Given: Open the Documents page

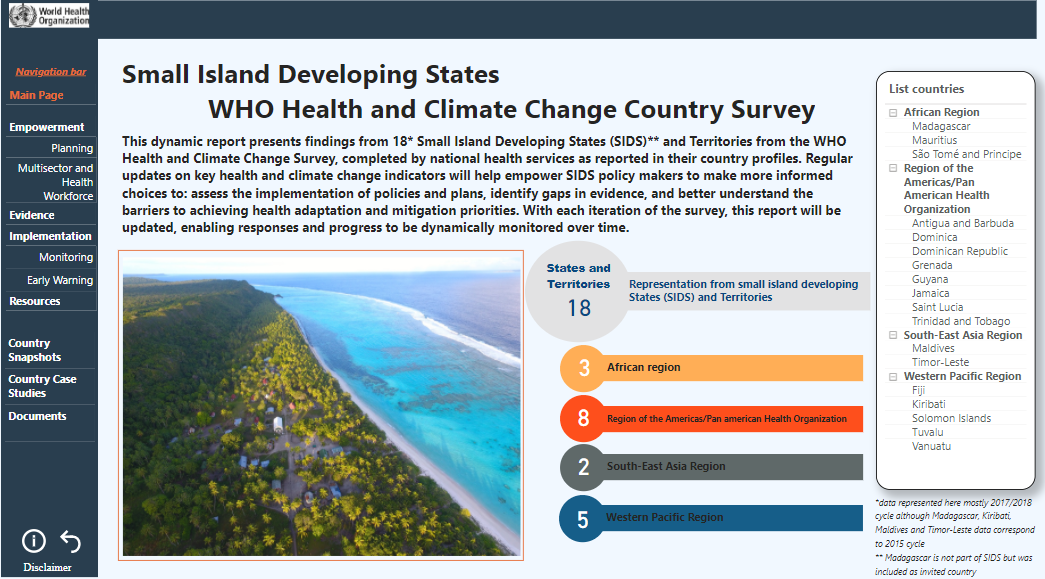Looking at the screenshot, I should click(x=37, y=416).
